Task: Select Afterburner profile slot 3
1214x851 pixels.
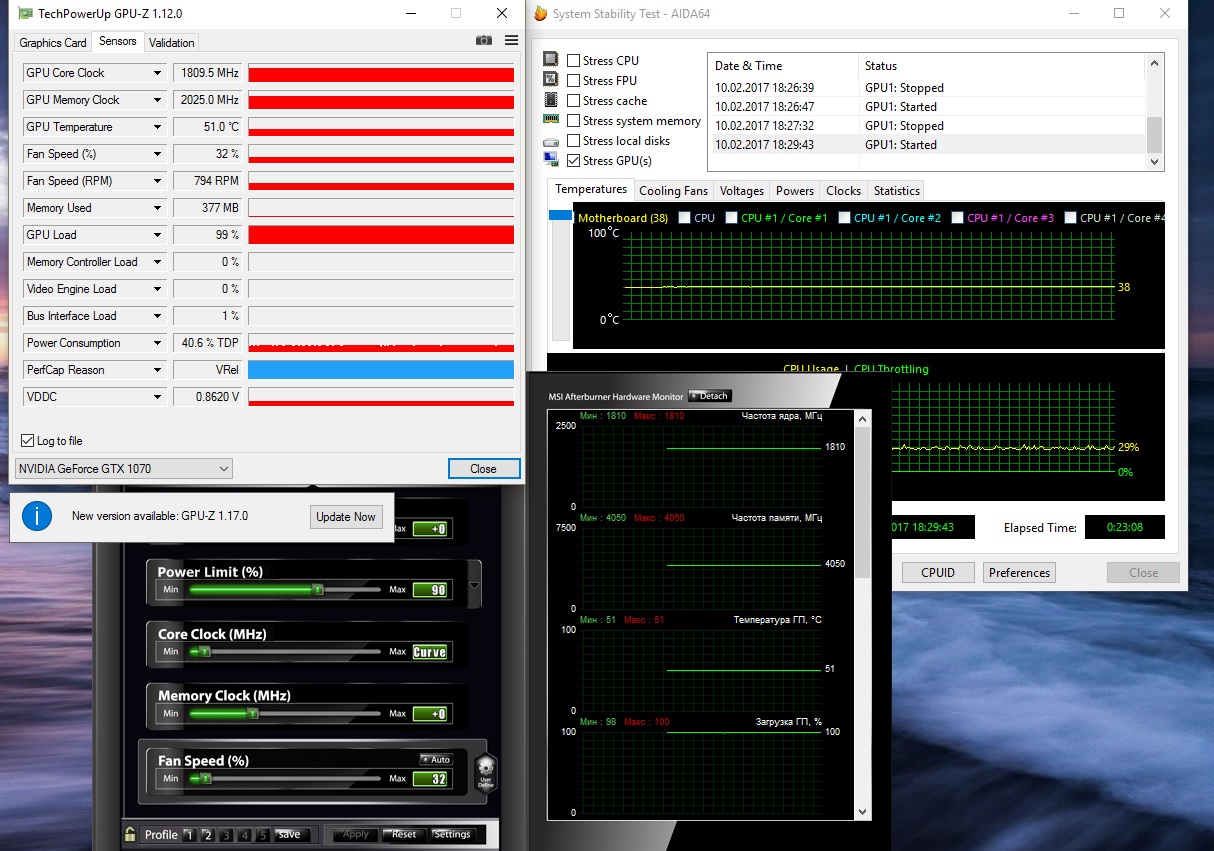Action: (226, 835)
